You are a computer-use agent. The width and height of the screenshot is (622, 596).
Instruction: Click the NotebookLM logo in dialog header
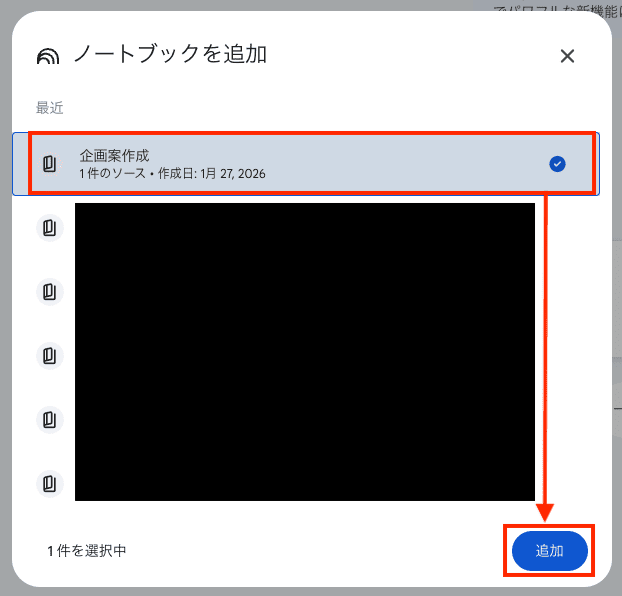48,56
